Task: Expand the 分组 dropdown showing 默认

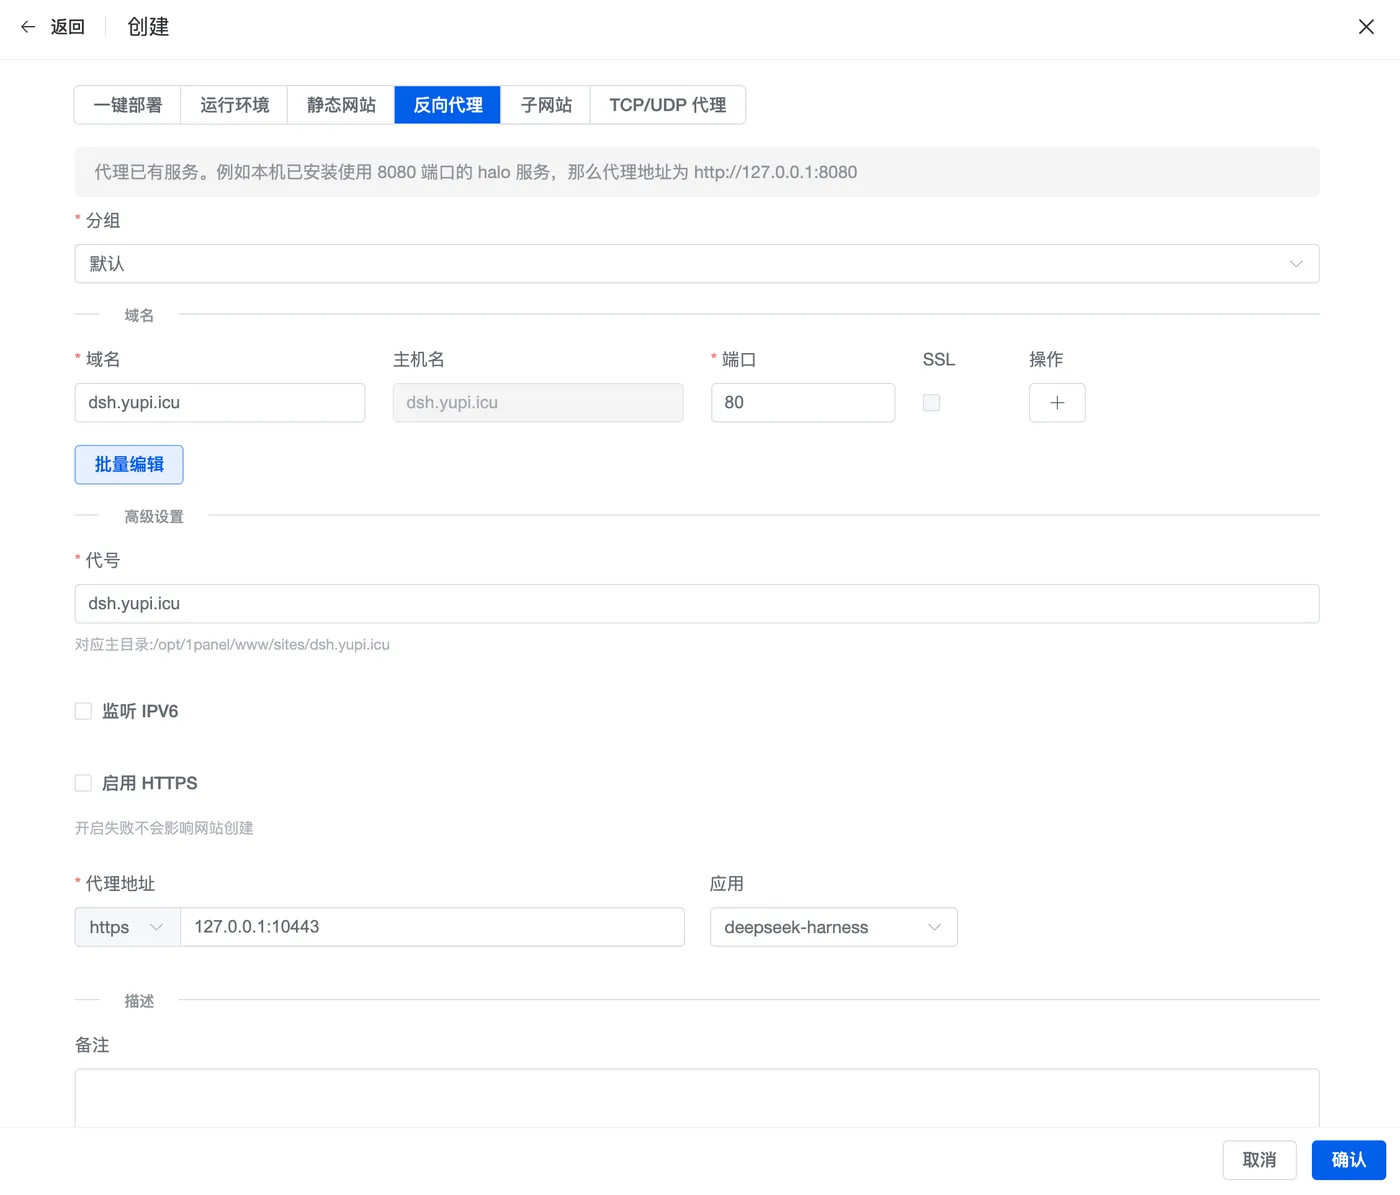Action: tap(697, 264)
